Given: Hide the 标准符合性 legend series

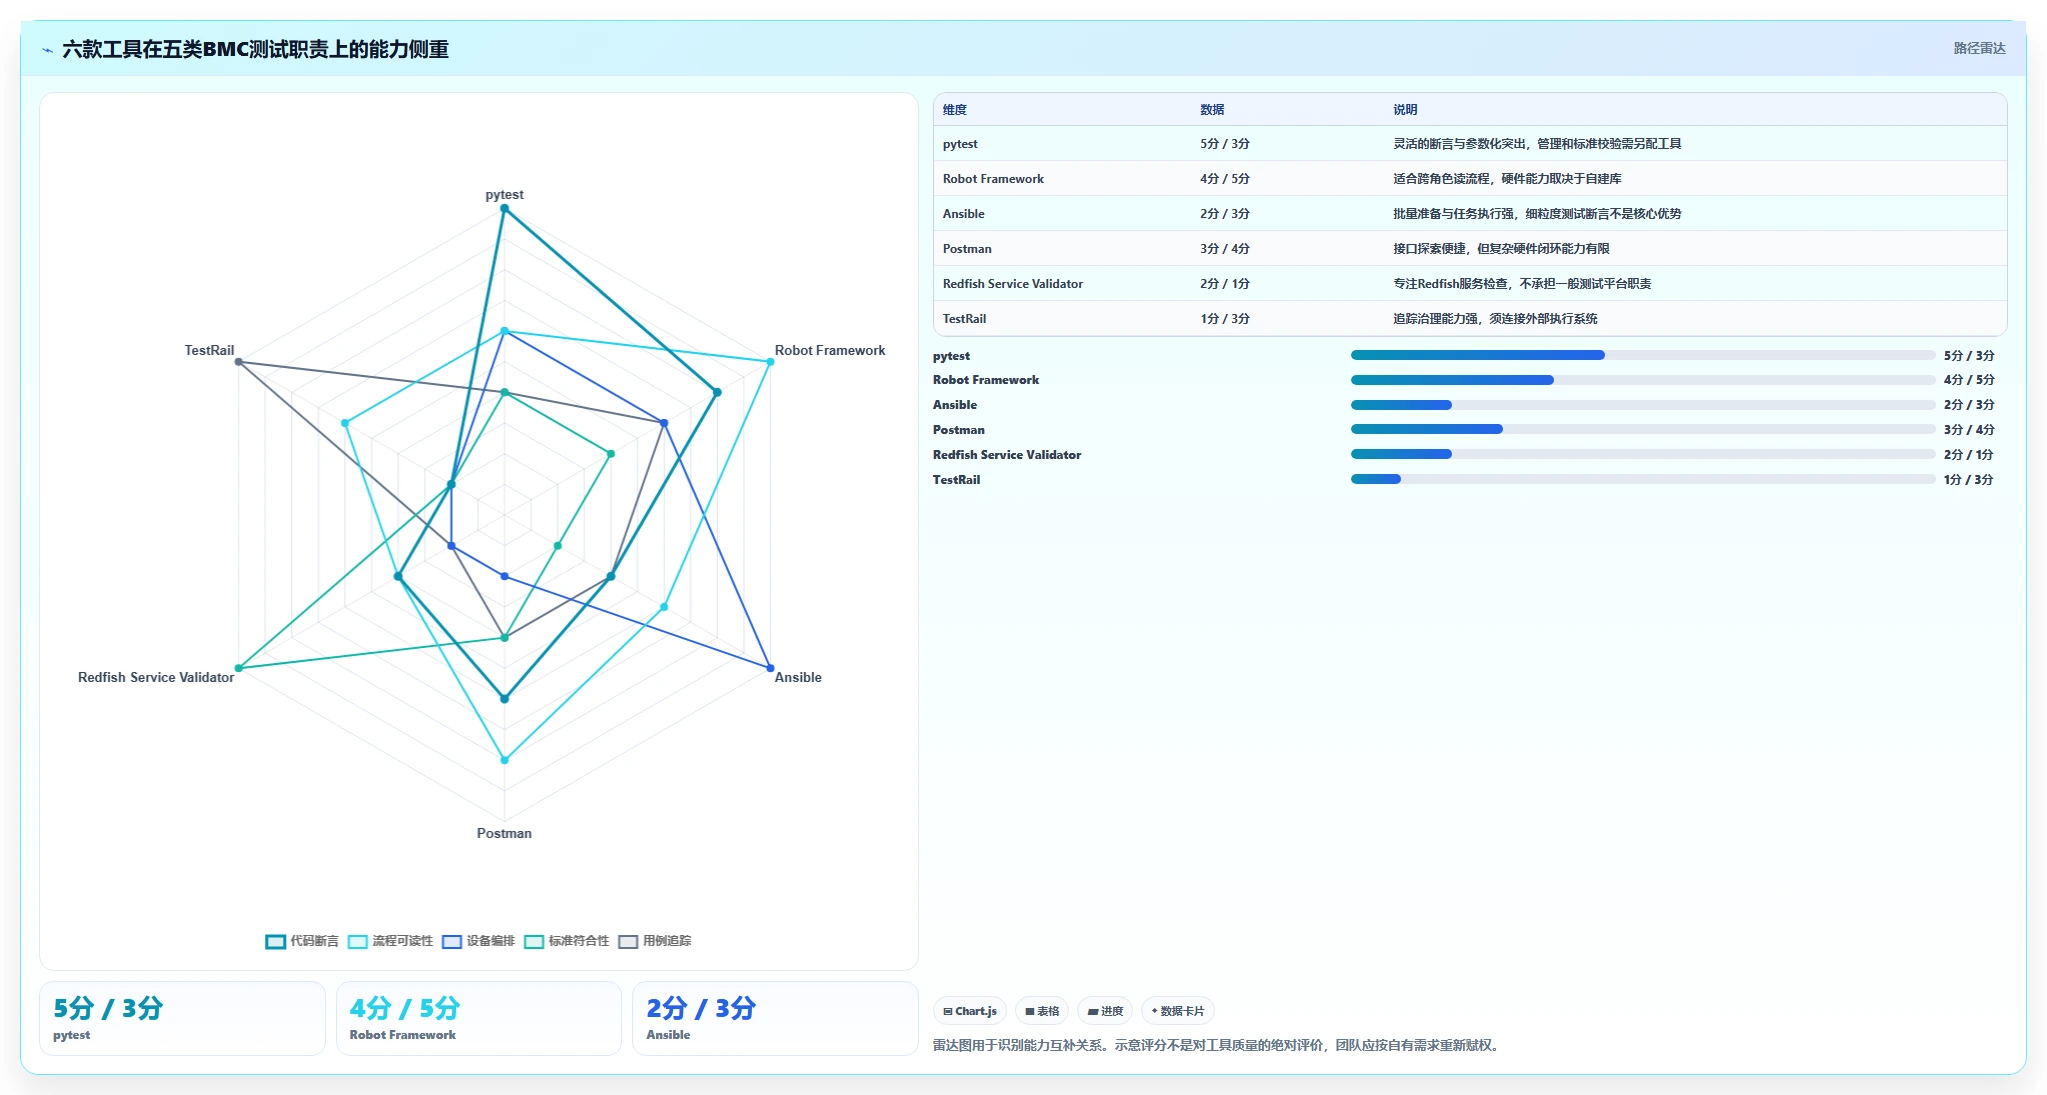Looking at the screenshot, I should tap(566, 941).
